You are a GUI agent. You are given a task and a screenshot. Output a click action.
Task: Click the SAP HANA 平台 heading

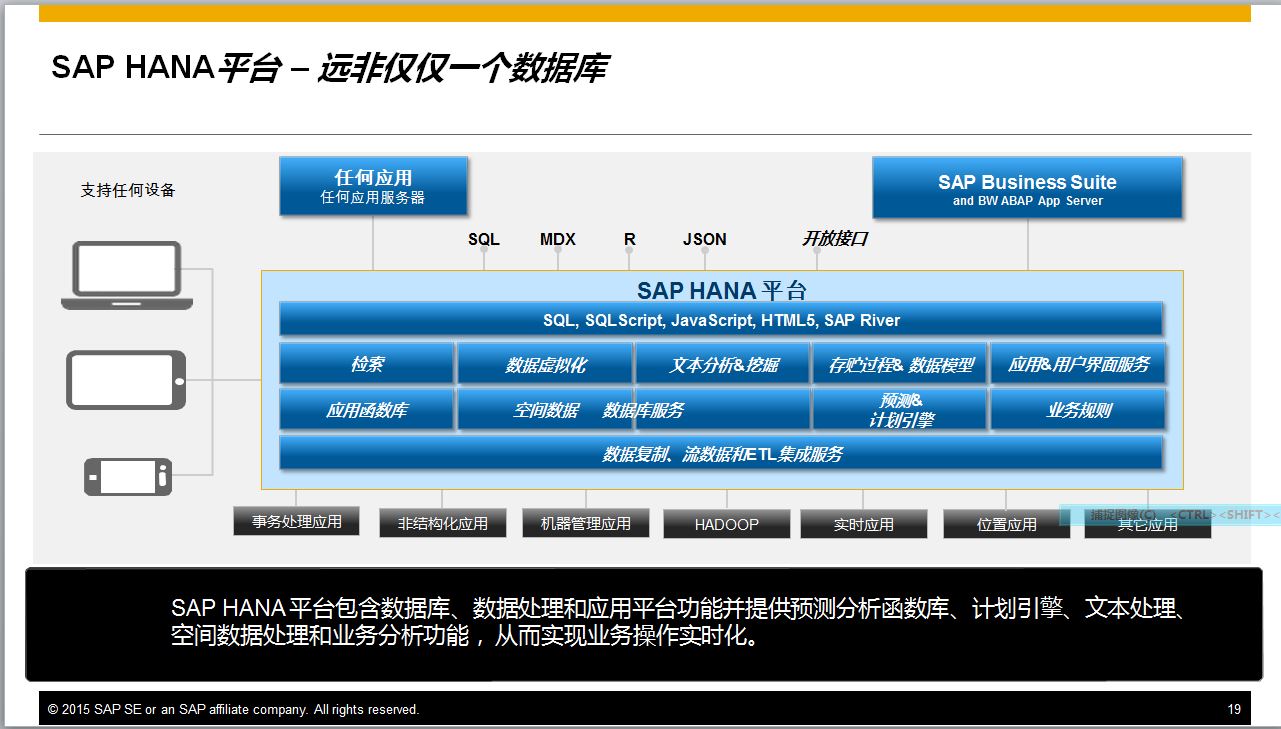click(722, 290)
